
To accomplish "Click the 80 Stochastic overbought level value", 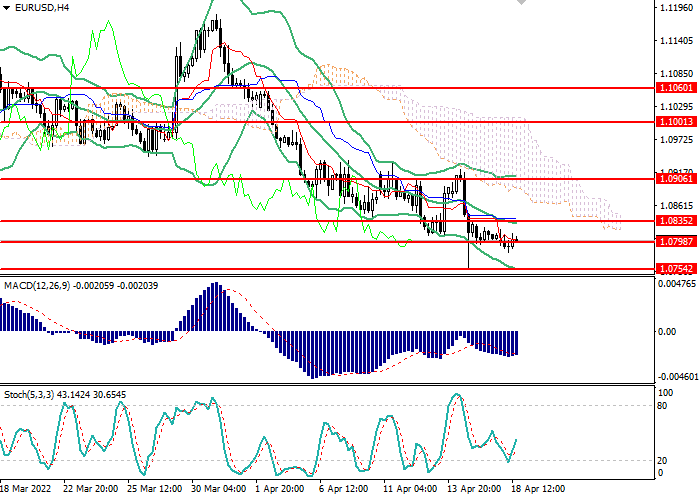I will (662, 406).
